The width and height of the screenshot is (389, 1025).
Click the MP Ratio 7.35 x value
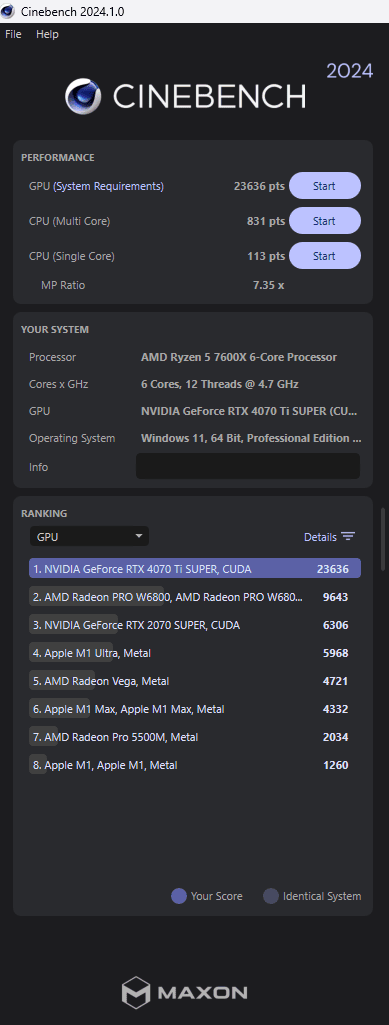click(x=269, y=285)
